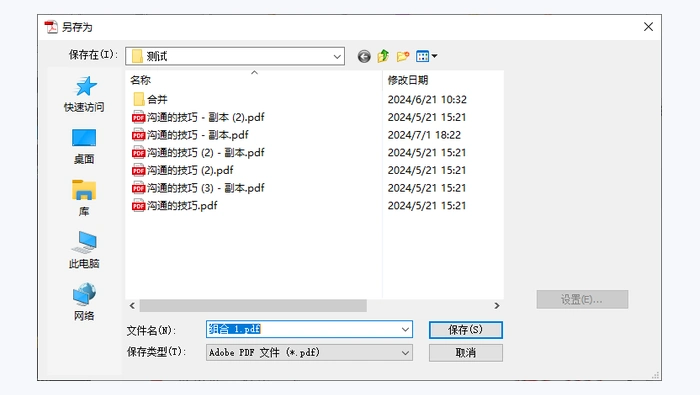Expand the 文件名 dropdown arrow
This screenshot has width=700, height=395.
405,330
